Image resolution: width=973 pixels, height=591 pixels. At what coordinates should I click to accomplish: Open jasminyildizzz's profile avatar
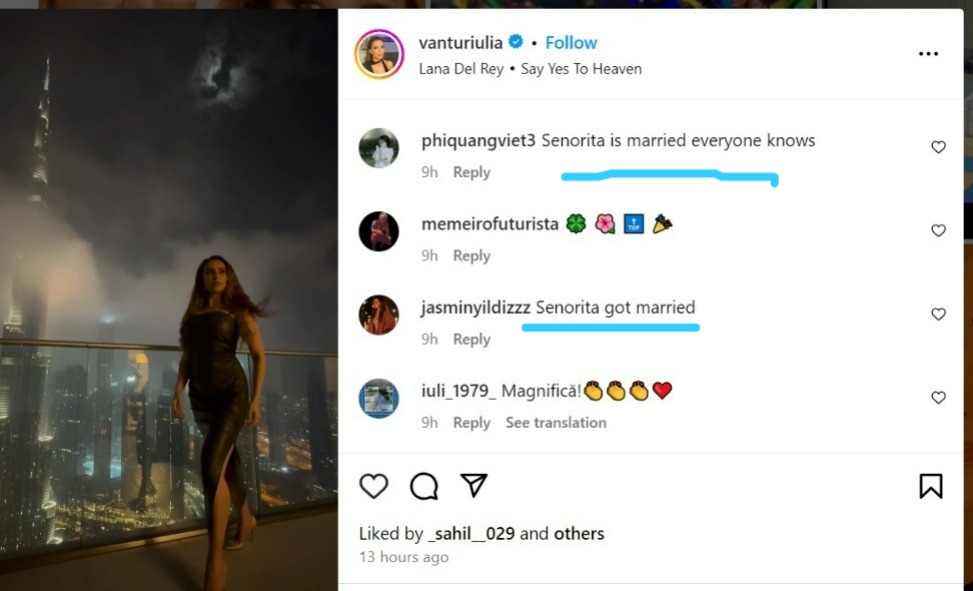379,315
